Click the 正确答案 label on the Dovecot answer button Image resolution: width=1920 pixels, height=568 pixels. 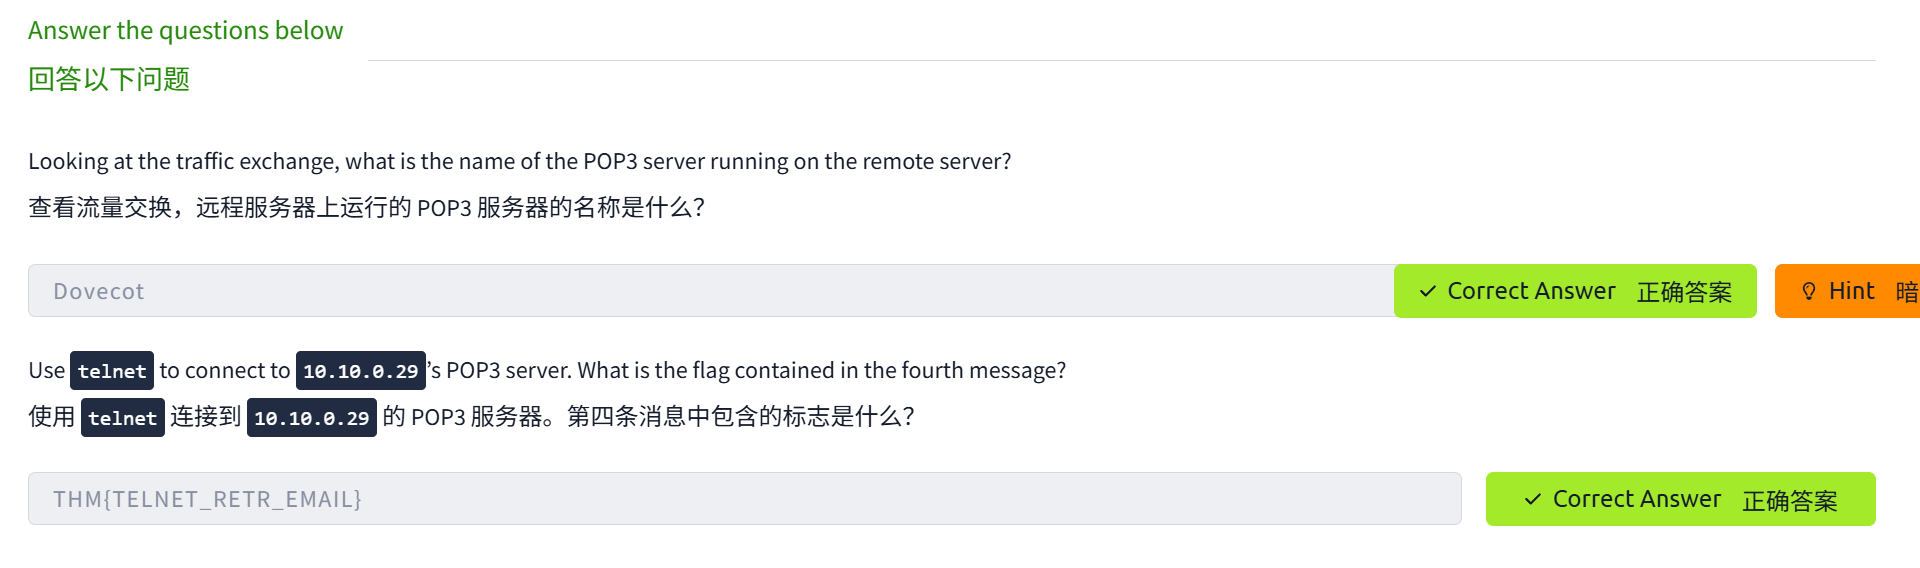pos(1684,292)
